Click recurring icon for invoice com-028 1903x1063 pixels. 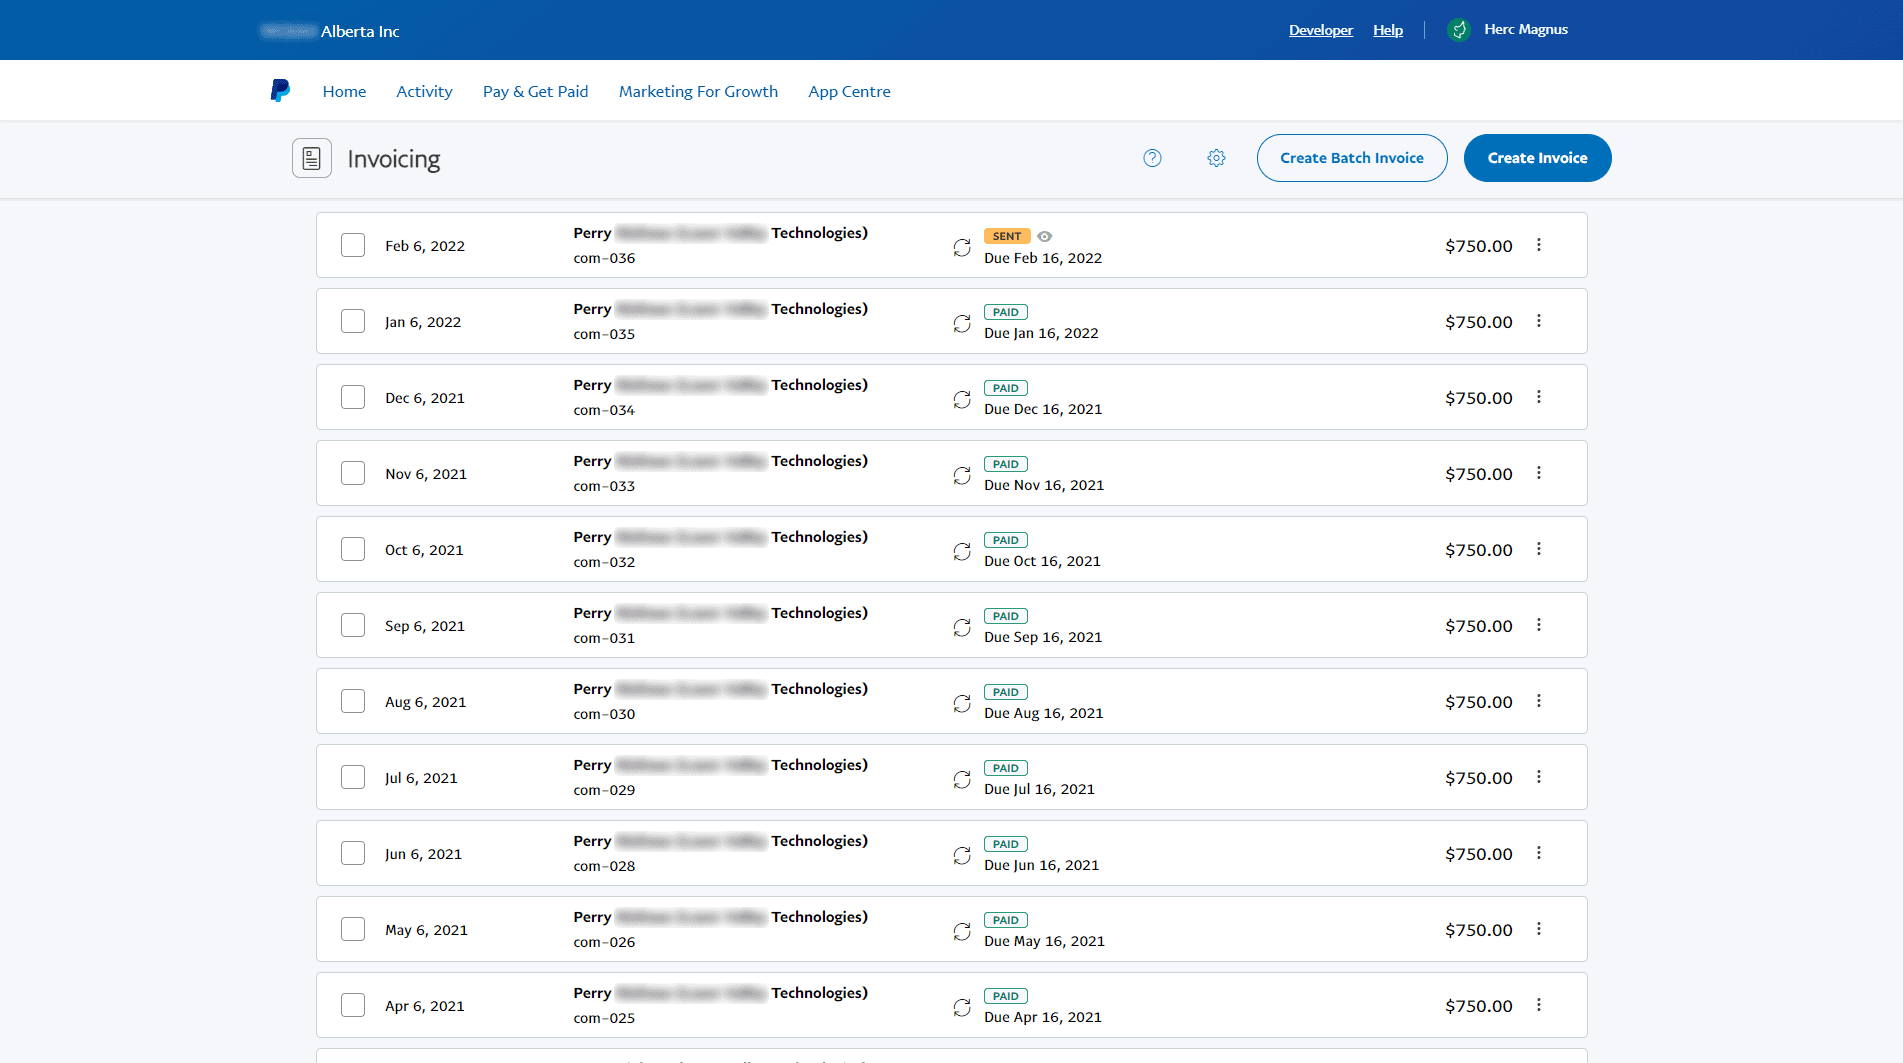(x=962, y=855)
